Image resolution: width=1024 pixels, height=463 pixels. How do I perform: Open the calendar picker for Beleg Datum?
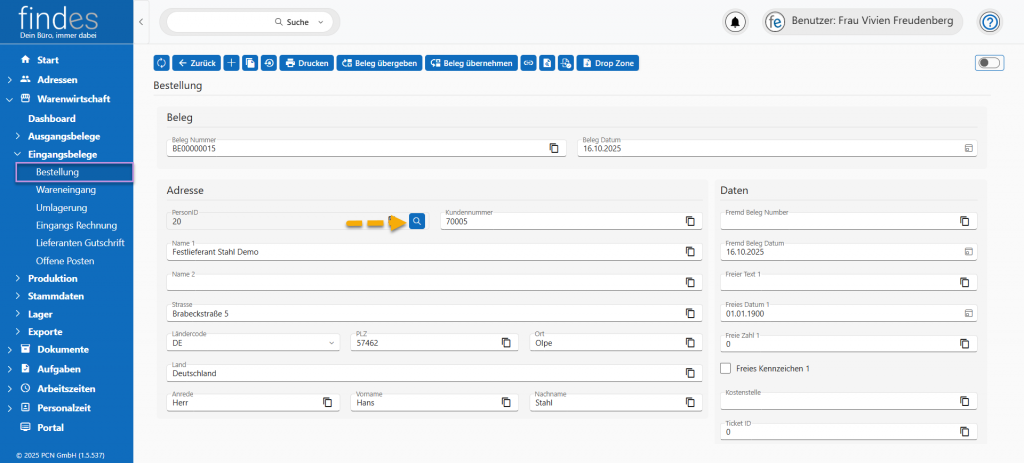point(967,148)
